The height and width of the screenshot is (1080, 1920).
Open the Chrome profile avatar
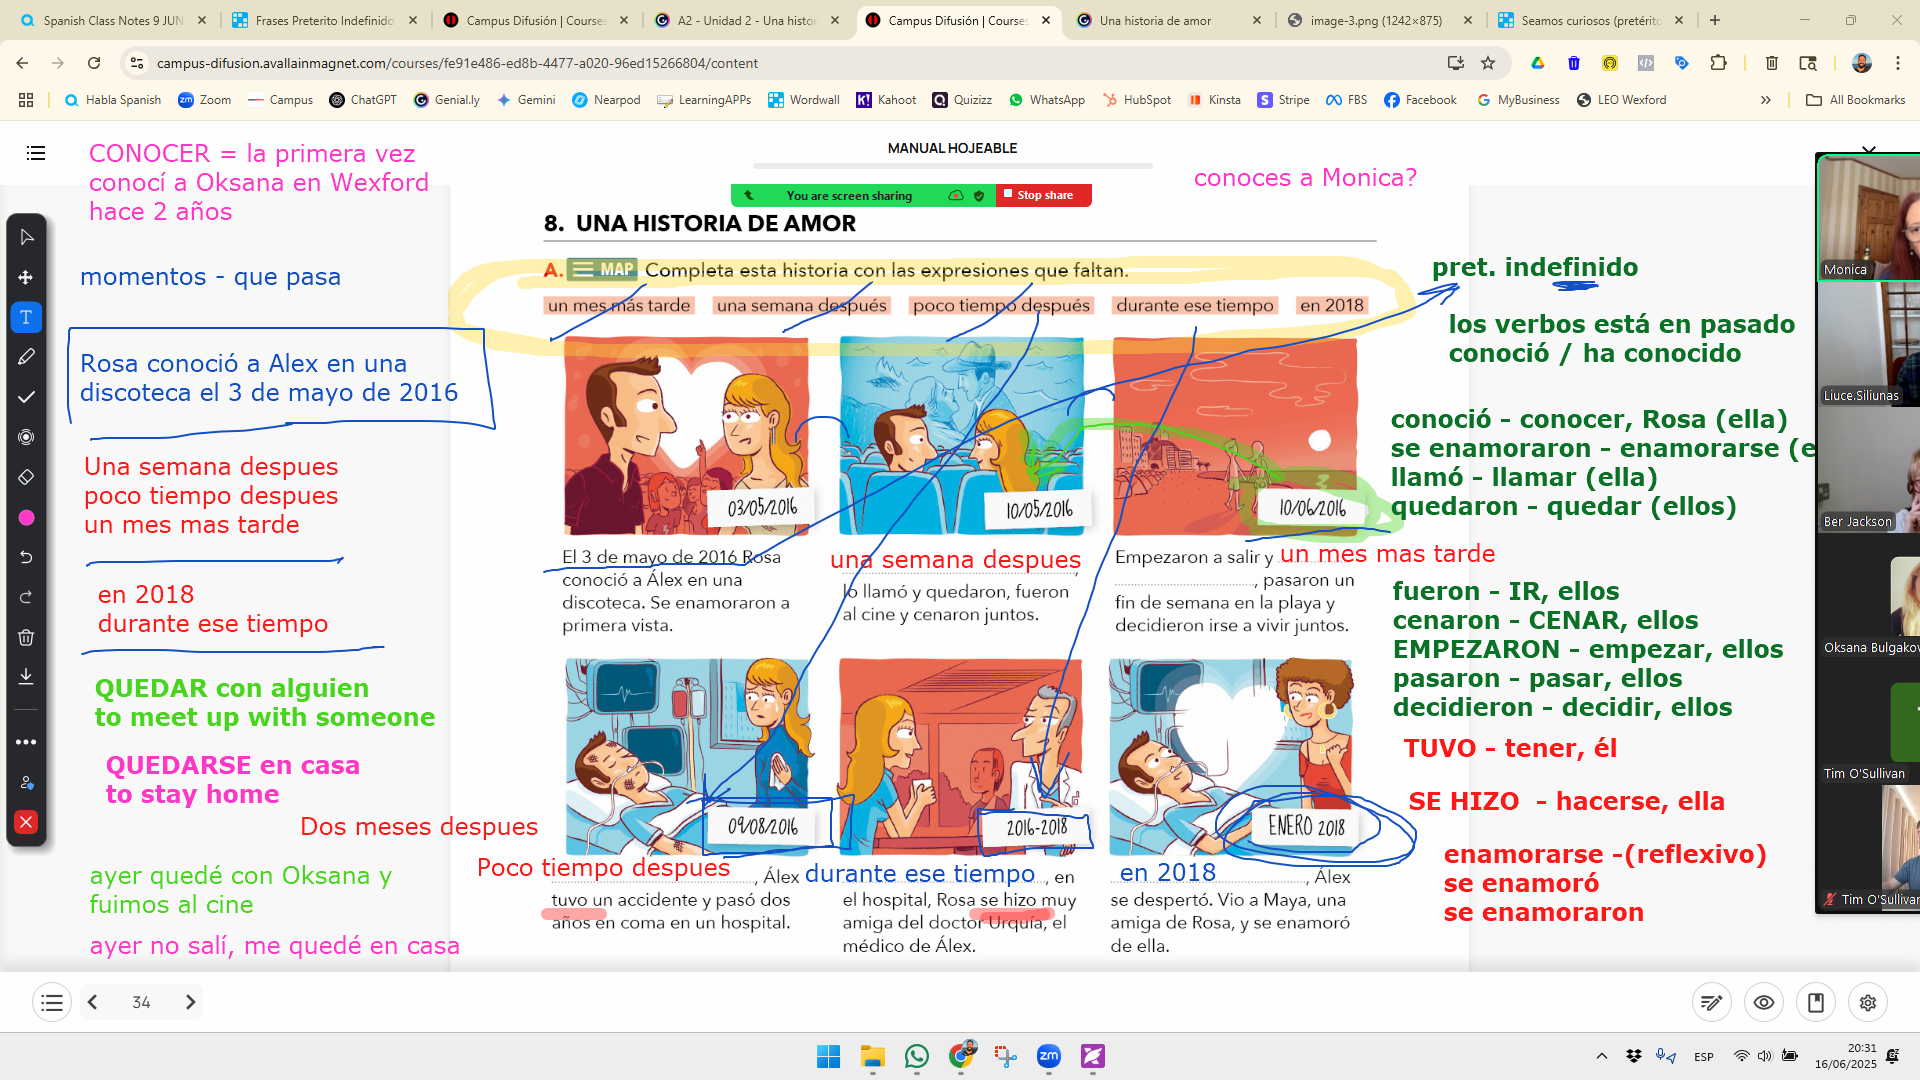click(x=1862, y=63)
